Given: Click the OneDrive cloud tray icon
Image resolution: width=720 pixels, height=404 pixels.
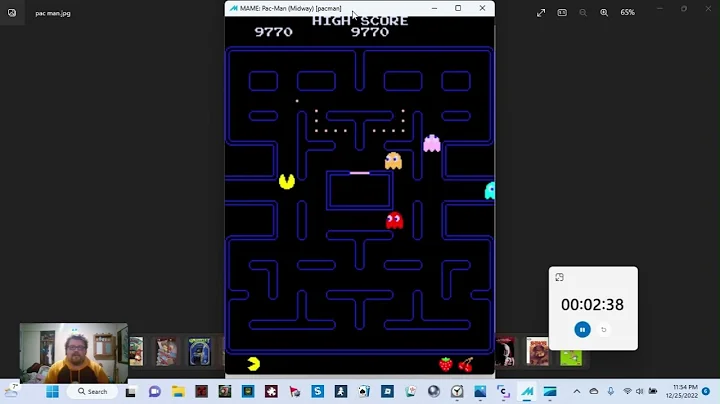Looking at the screenshot, I should point(594,392).
